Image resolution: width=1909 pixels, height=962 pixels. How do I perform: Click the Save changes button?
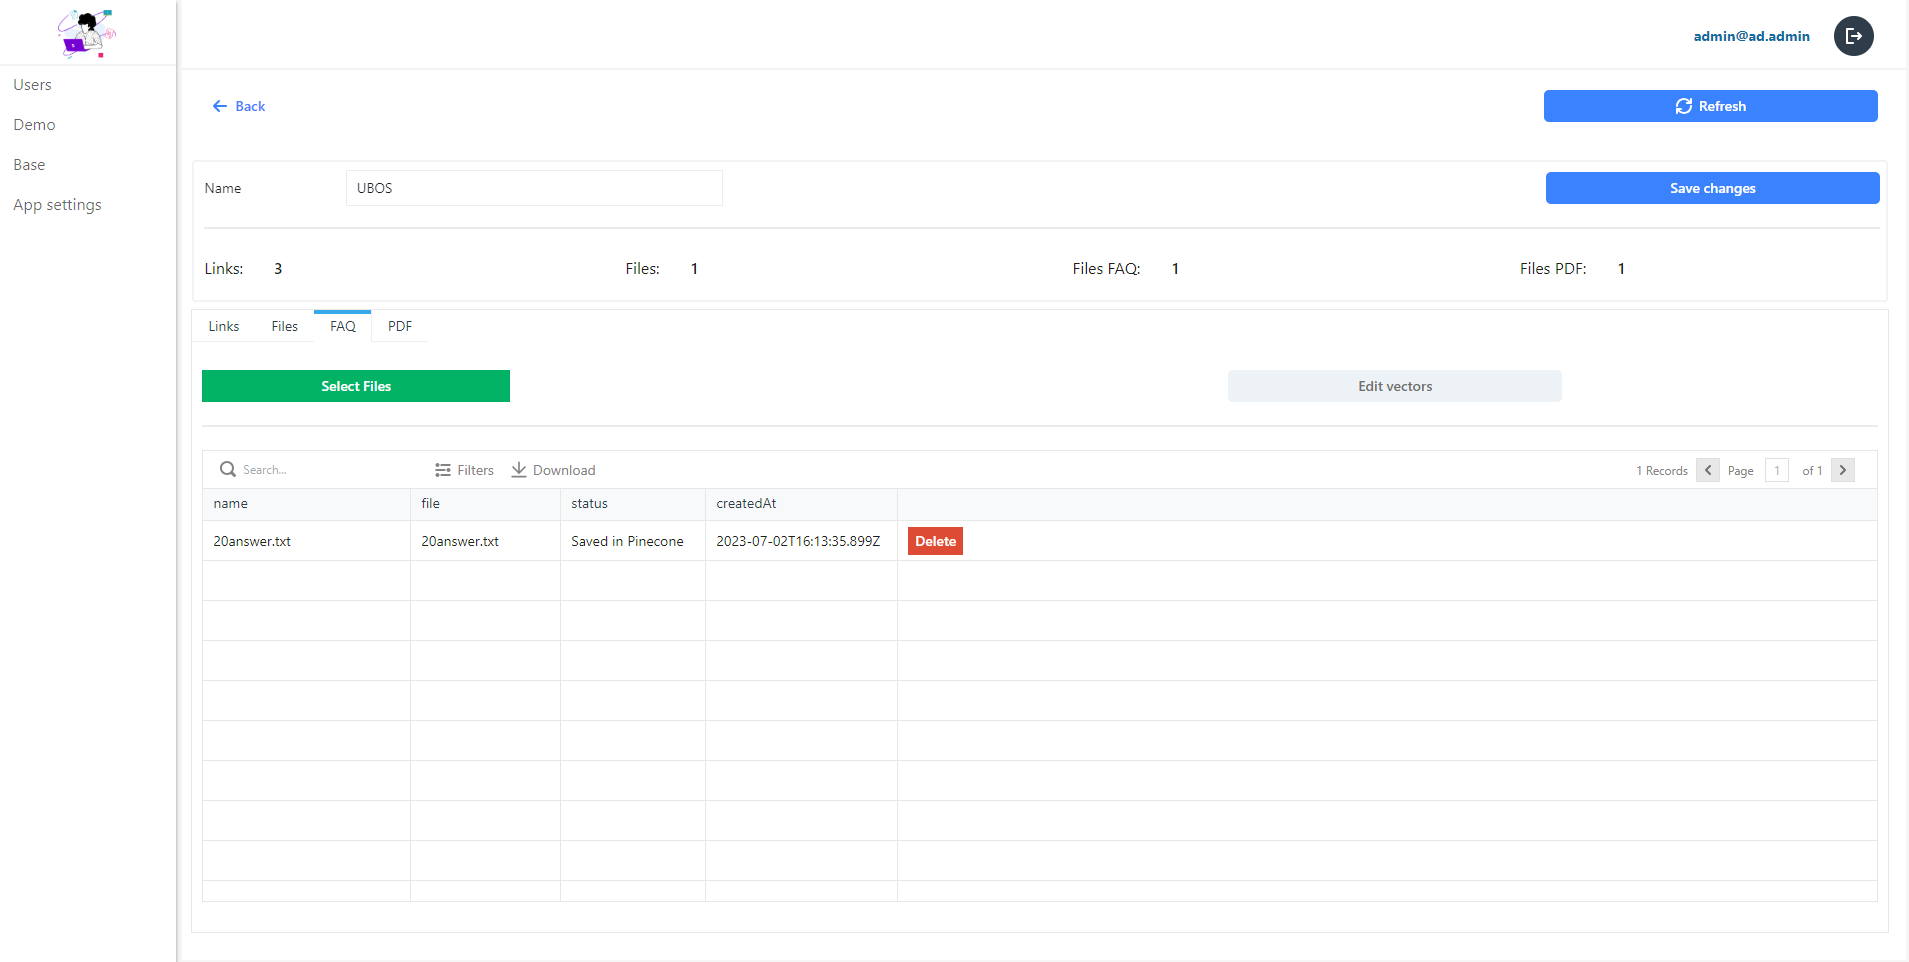point(1711,187)
